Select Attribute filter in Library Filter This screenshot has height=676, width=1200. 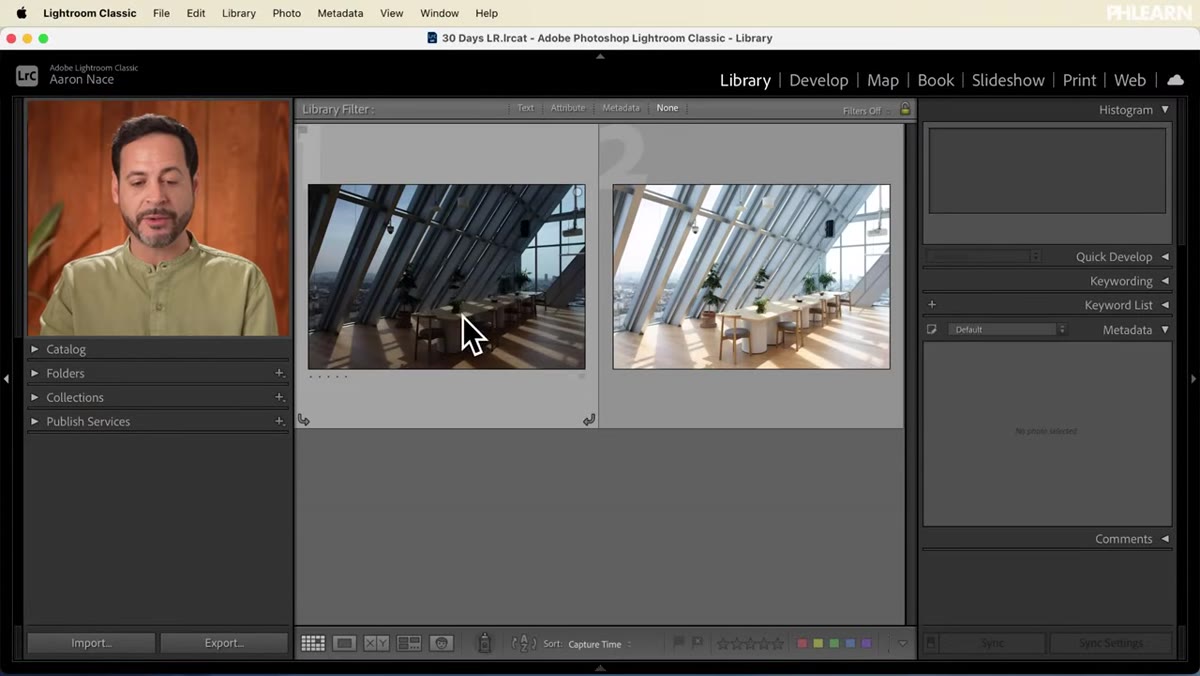(567, 108)
